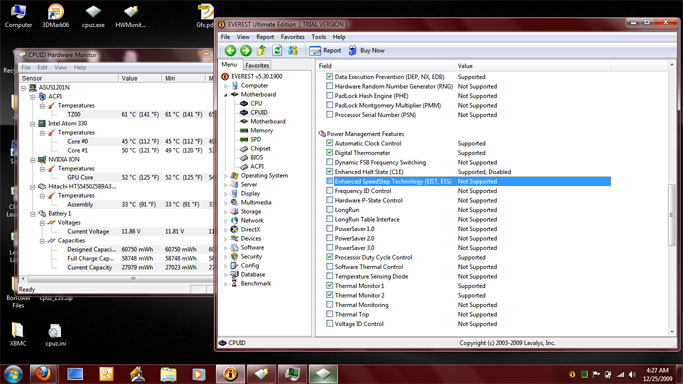683x384 pixels.
Task: Click the users icon in EVEREST toolbar
Action: point(293,51)
